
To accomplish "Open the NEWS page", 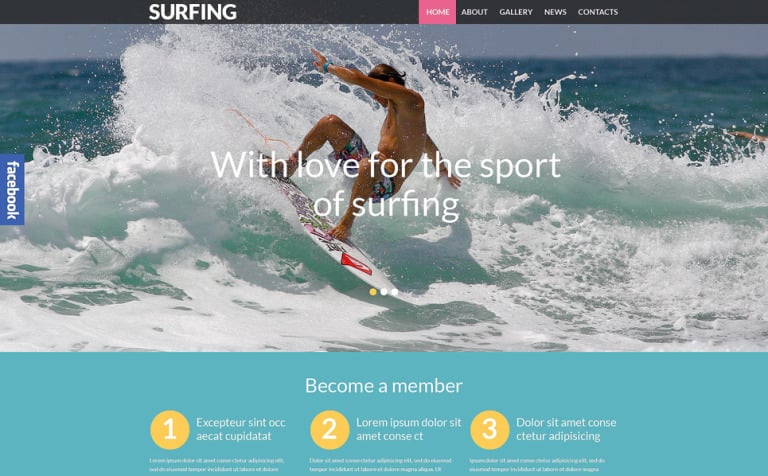I will tap(555, 12).
